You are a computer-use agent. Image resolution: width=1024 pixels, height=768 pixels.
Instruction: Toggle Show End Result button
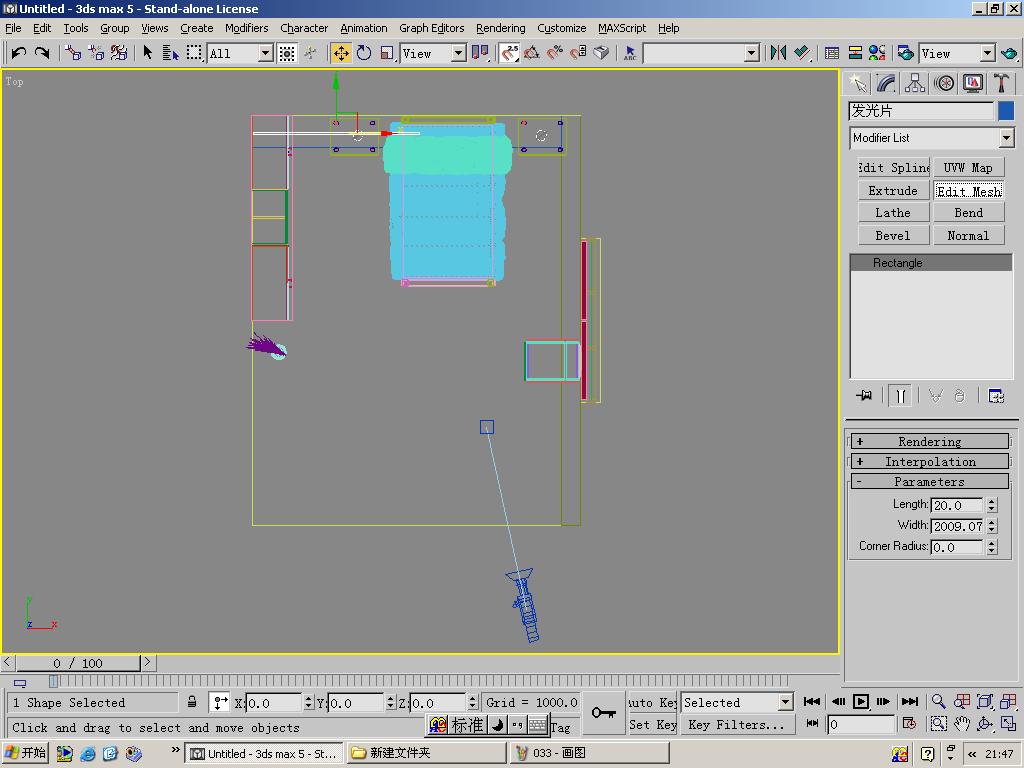[901, 396]
